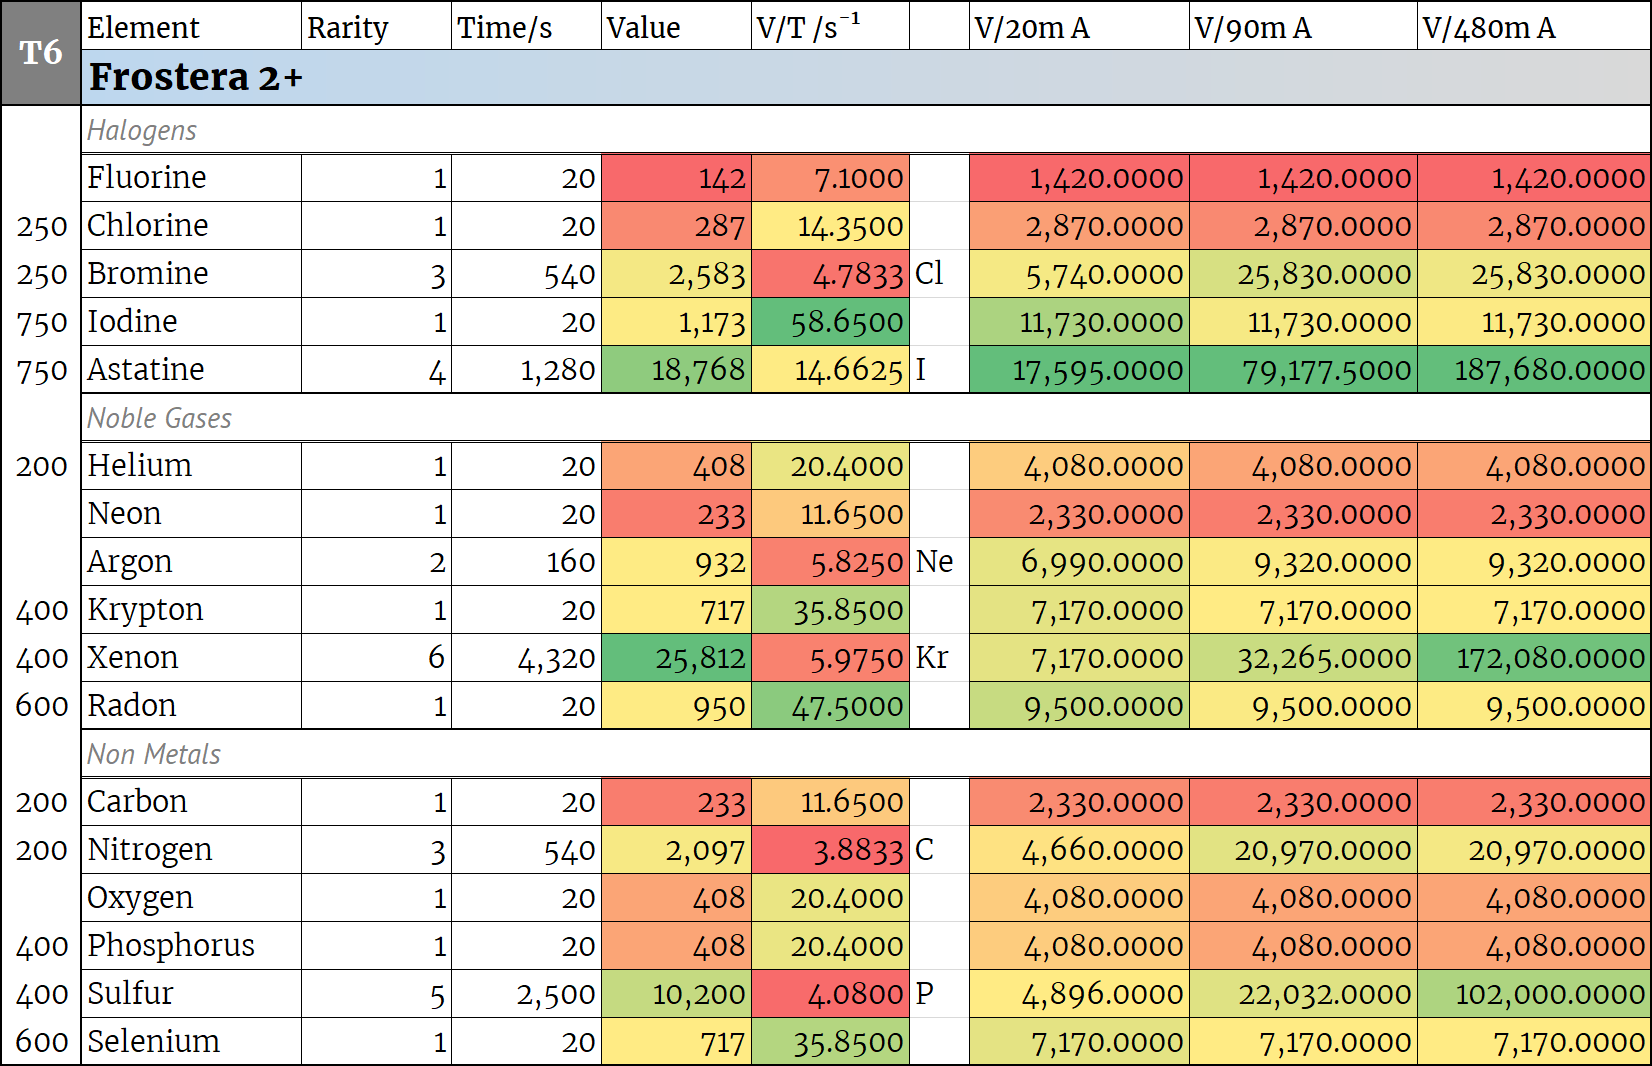Click Radon's V/T cell 47.5000
This screenshot has height=1066, width=1652.
[x=830, y=706]
